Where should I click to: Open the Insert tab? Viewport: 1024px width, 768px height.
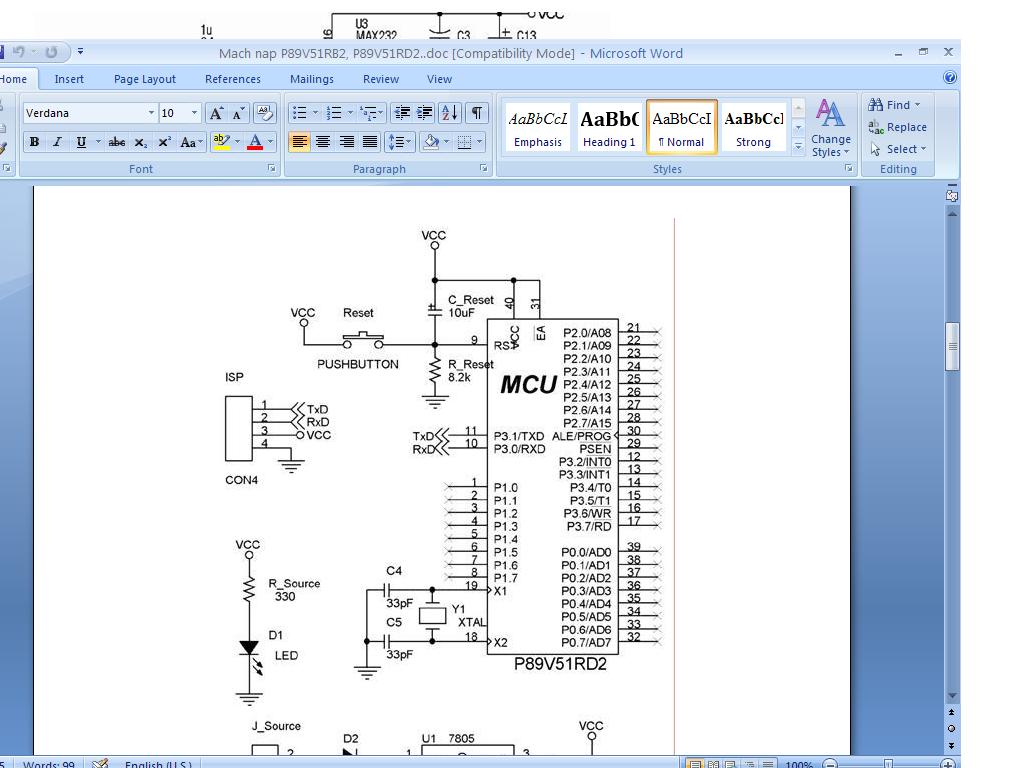coord(69,79)
